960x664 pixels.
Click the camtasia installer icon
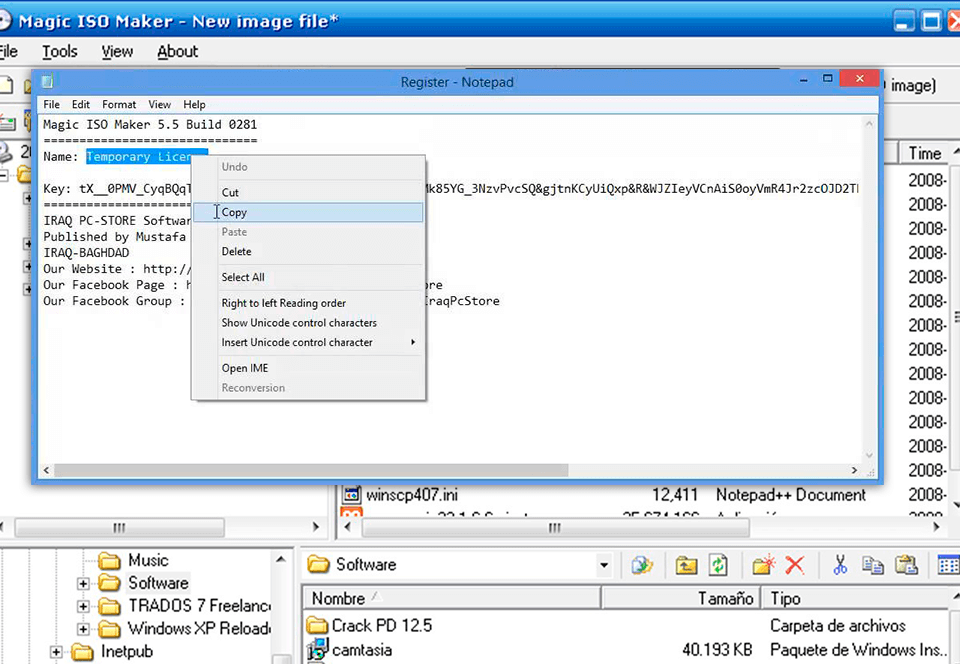[317, 649]
